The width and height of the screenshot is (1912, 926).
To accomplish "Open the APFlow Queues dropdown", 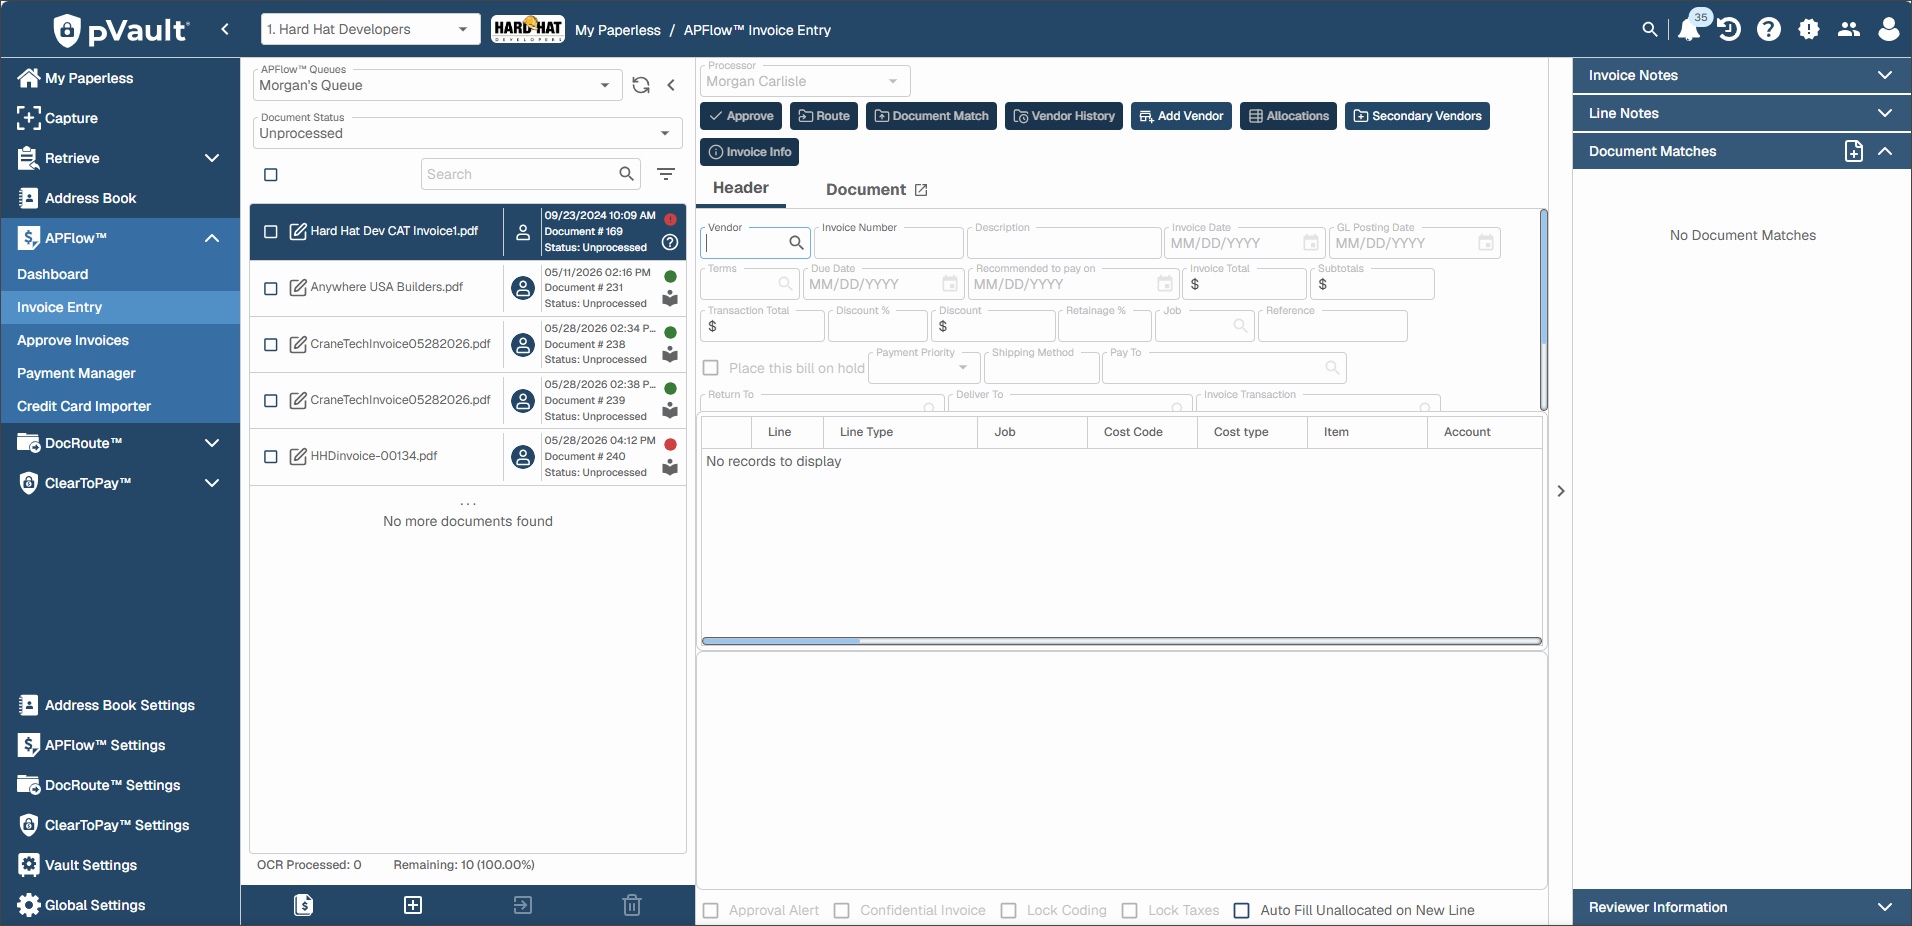I will coord(437,85).
